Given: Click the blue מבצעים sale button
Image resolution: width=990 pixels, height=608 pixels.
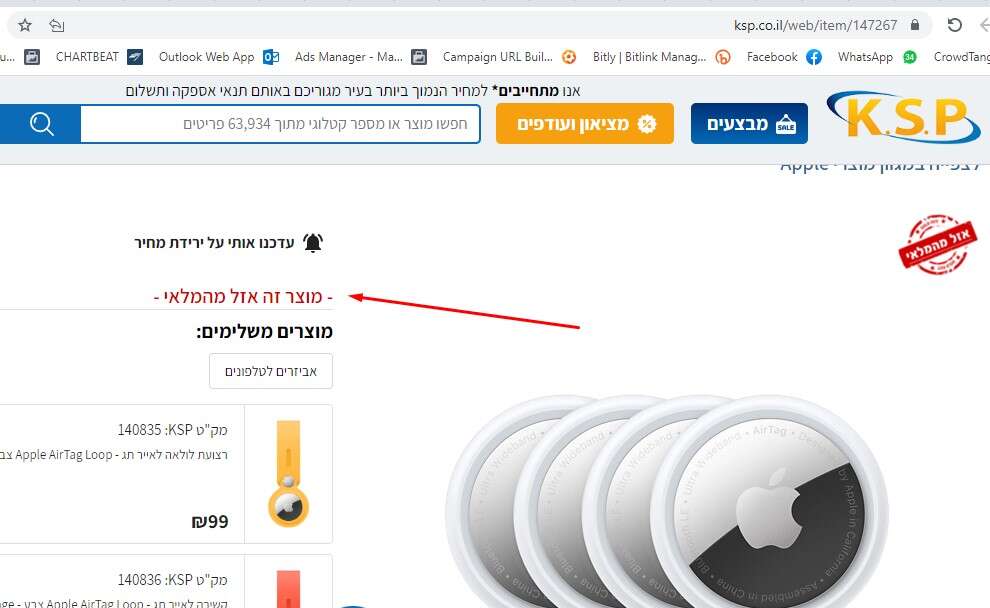Looking at the screenshot, I should (749, 124).
